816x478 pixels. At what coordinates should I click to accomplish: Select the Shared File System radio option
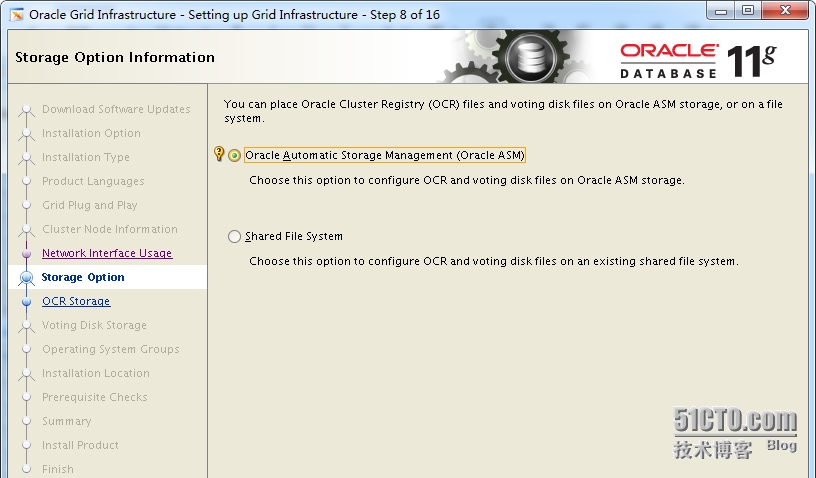pos(234,237)
